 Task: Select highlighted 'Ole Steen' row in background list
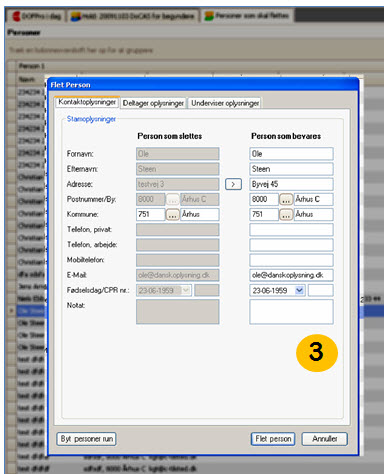click(31, 311)
